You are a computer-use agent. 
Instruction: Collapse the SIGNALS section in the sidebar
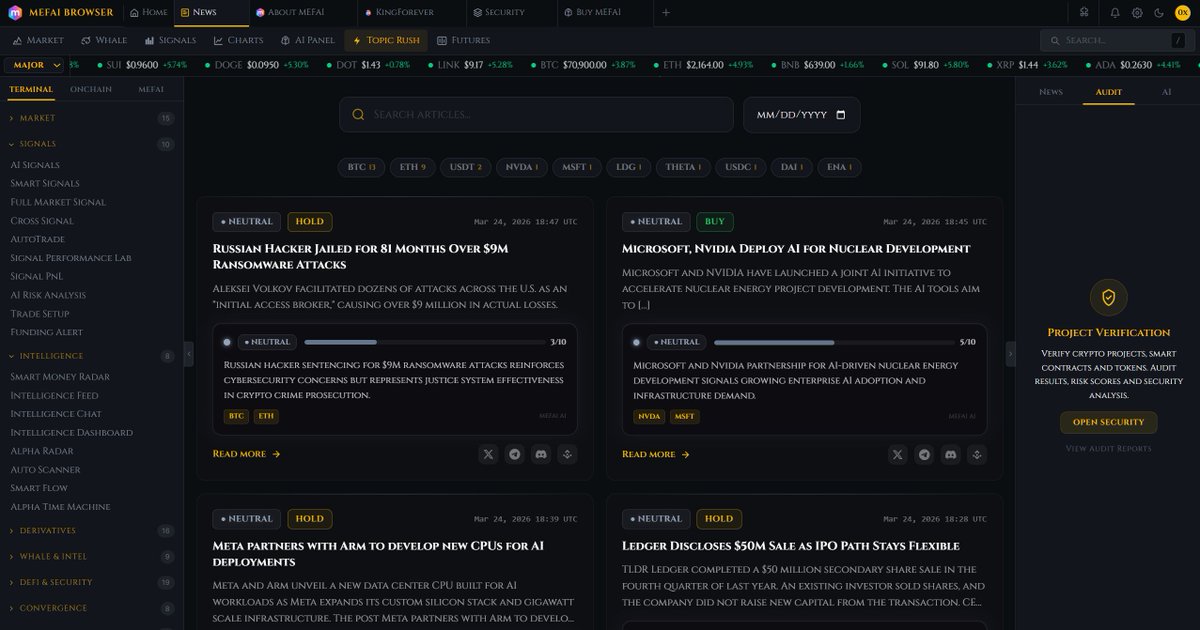point(40,143)
